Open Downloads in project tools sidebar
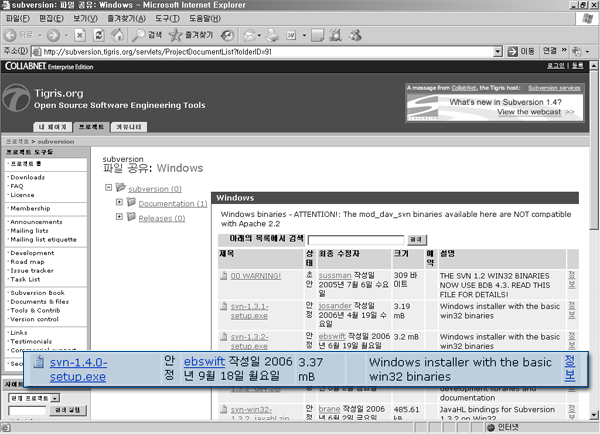Viewport: 600px width, 435px height. point(28,177)
